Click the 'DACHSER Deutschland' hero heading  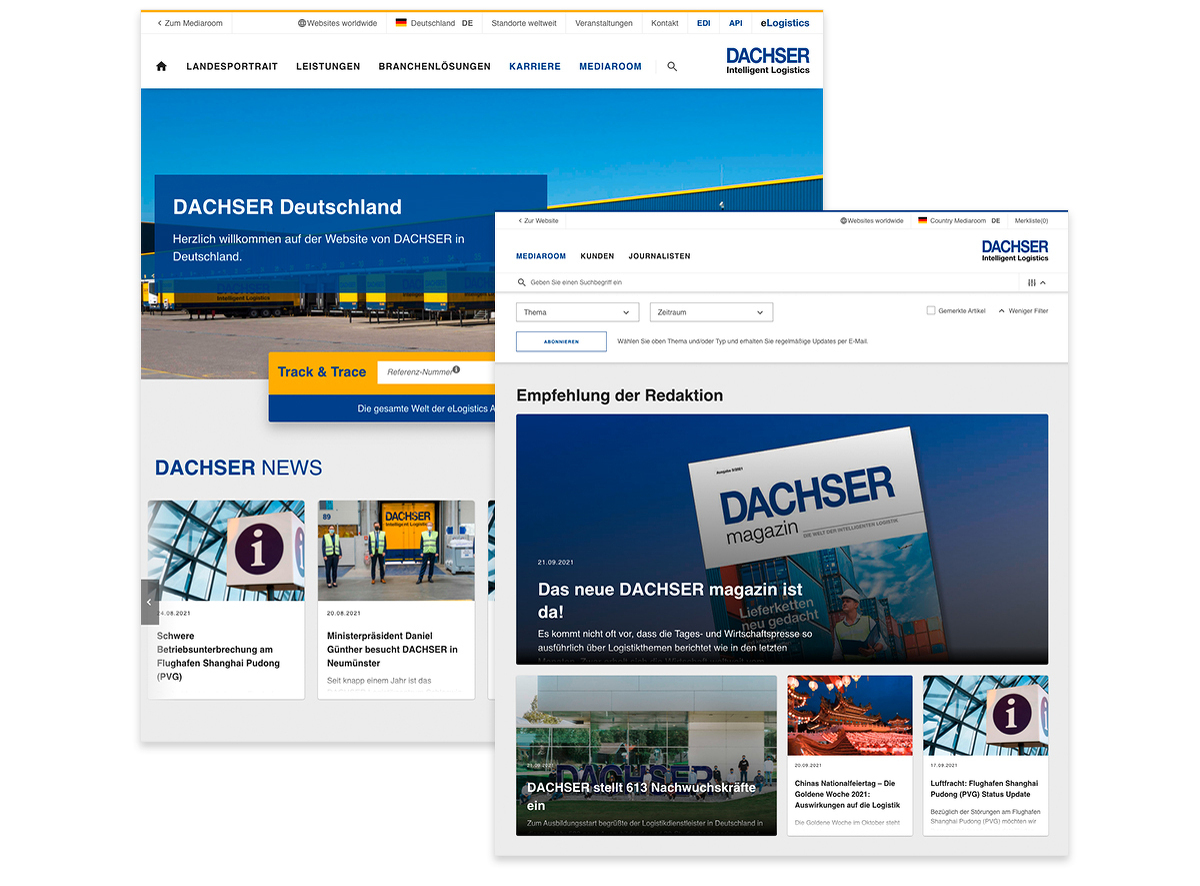pos(287,207)
